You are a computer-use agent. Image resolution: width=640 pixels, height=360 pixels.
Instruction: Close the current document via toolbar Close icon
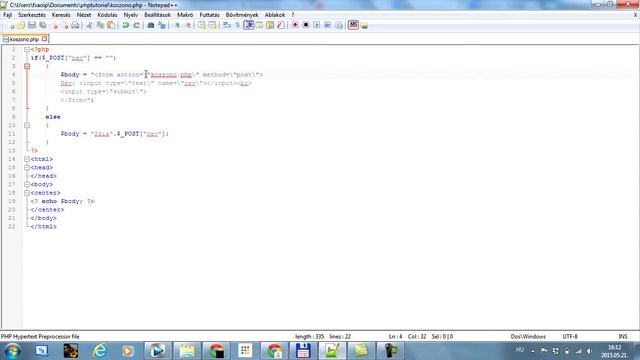55,25
